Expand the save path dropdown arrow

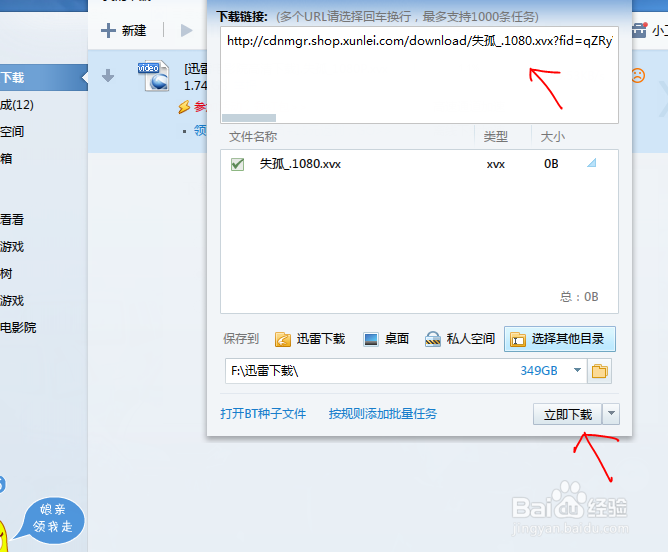coord(577,370)
